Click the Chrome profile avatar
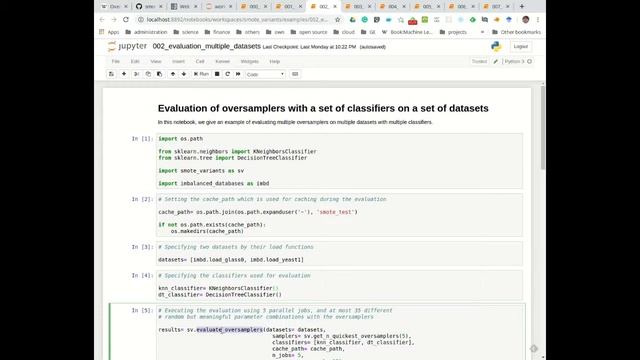Image resolution: width=640 pixels, height=360 pixels. click(x=526, y=20)
